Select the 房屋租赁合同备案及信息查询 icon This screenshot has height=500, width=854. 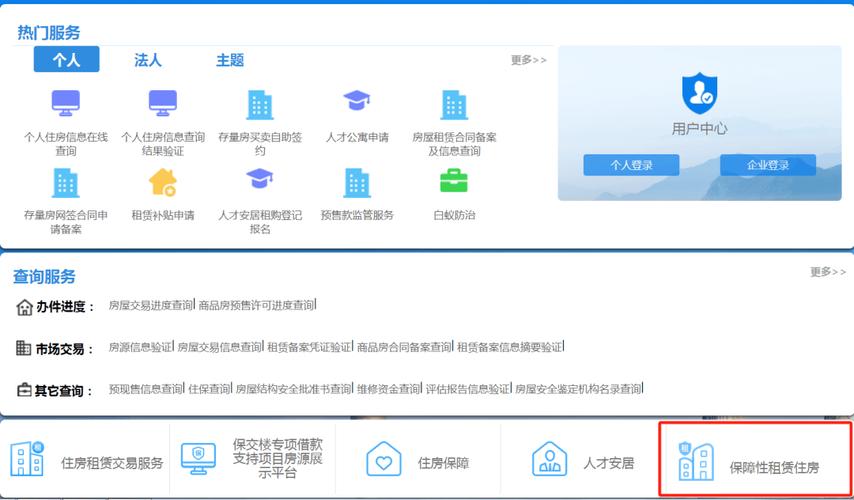point(454,104)
